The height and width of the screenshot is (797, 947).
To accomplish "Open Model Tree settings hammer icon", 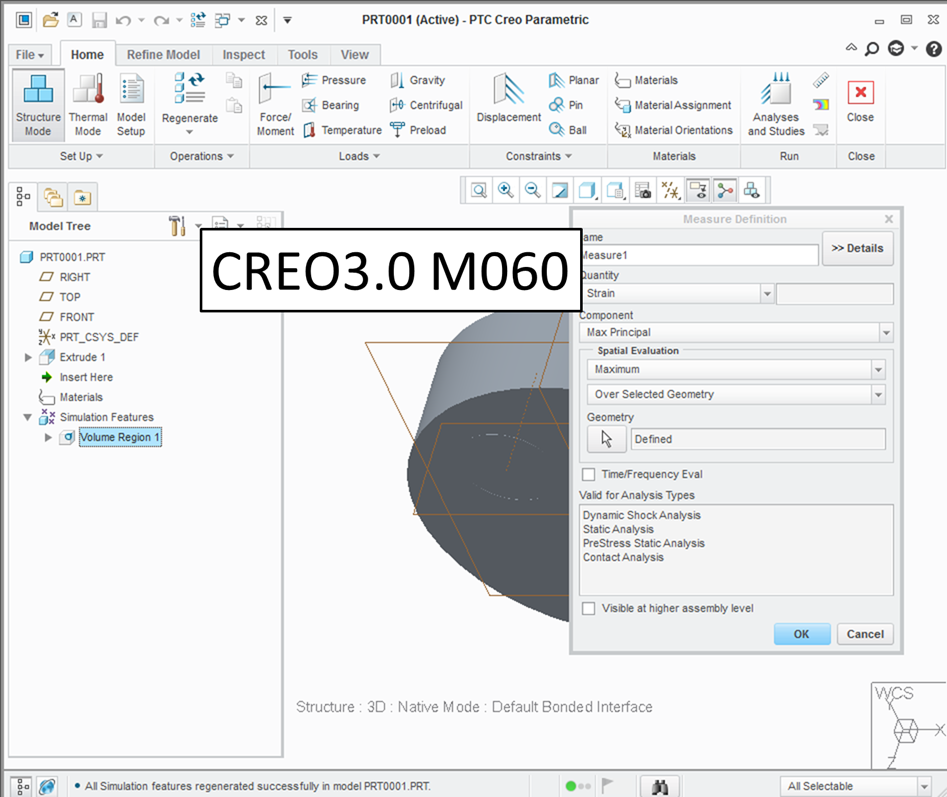I will click(x=178, y=226).
